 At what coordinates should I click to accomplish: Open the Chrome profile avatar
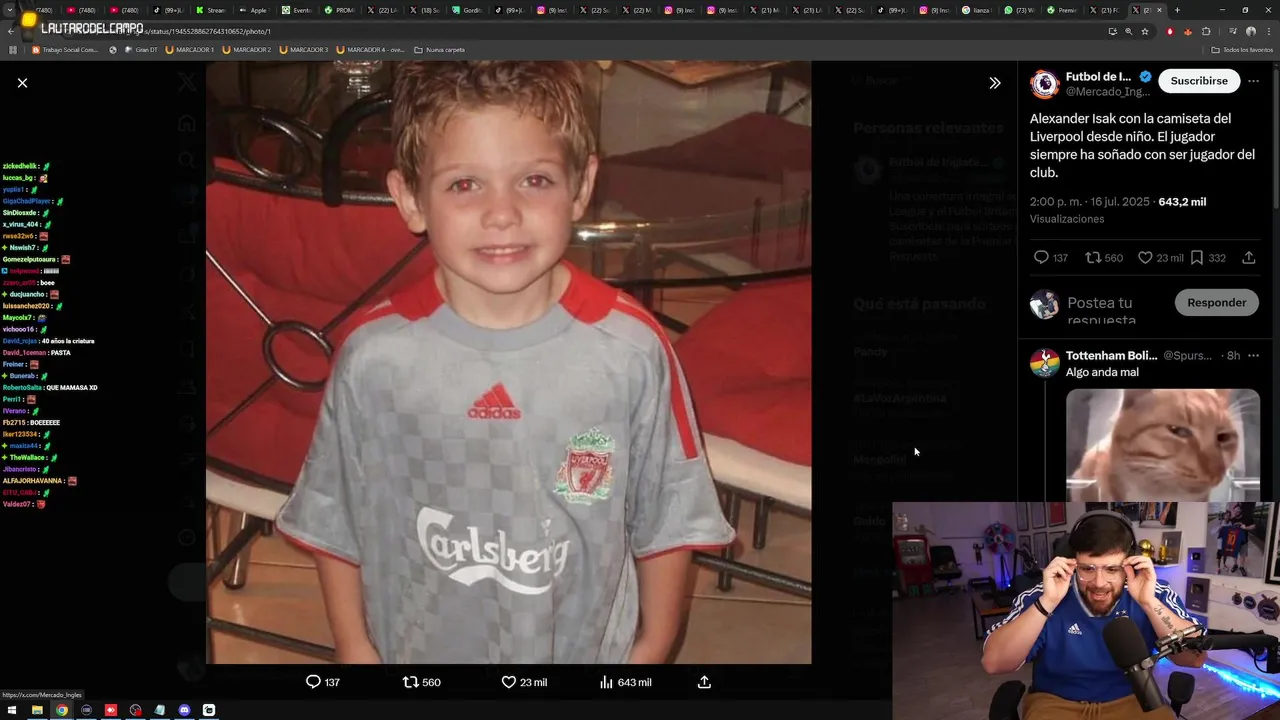point(1250,31)
